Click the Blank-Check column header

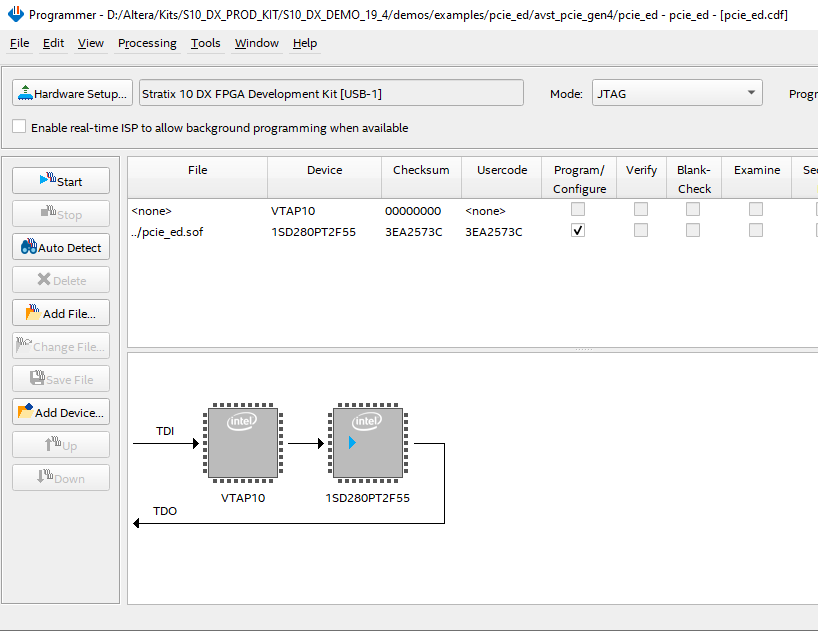pos(694,177)
